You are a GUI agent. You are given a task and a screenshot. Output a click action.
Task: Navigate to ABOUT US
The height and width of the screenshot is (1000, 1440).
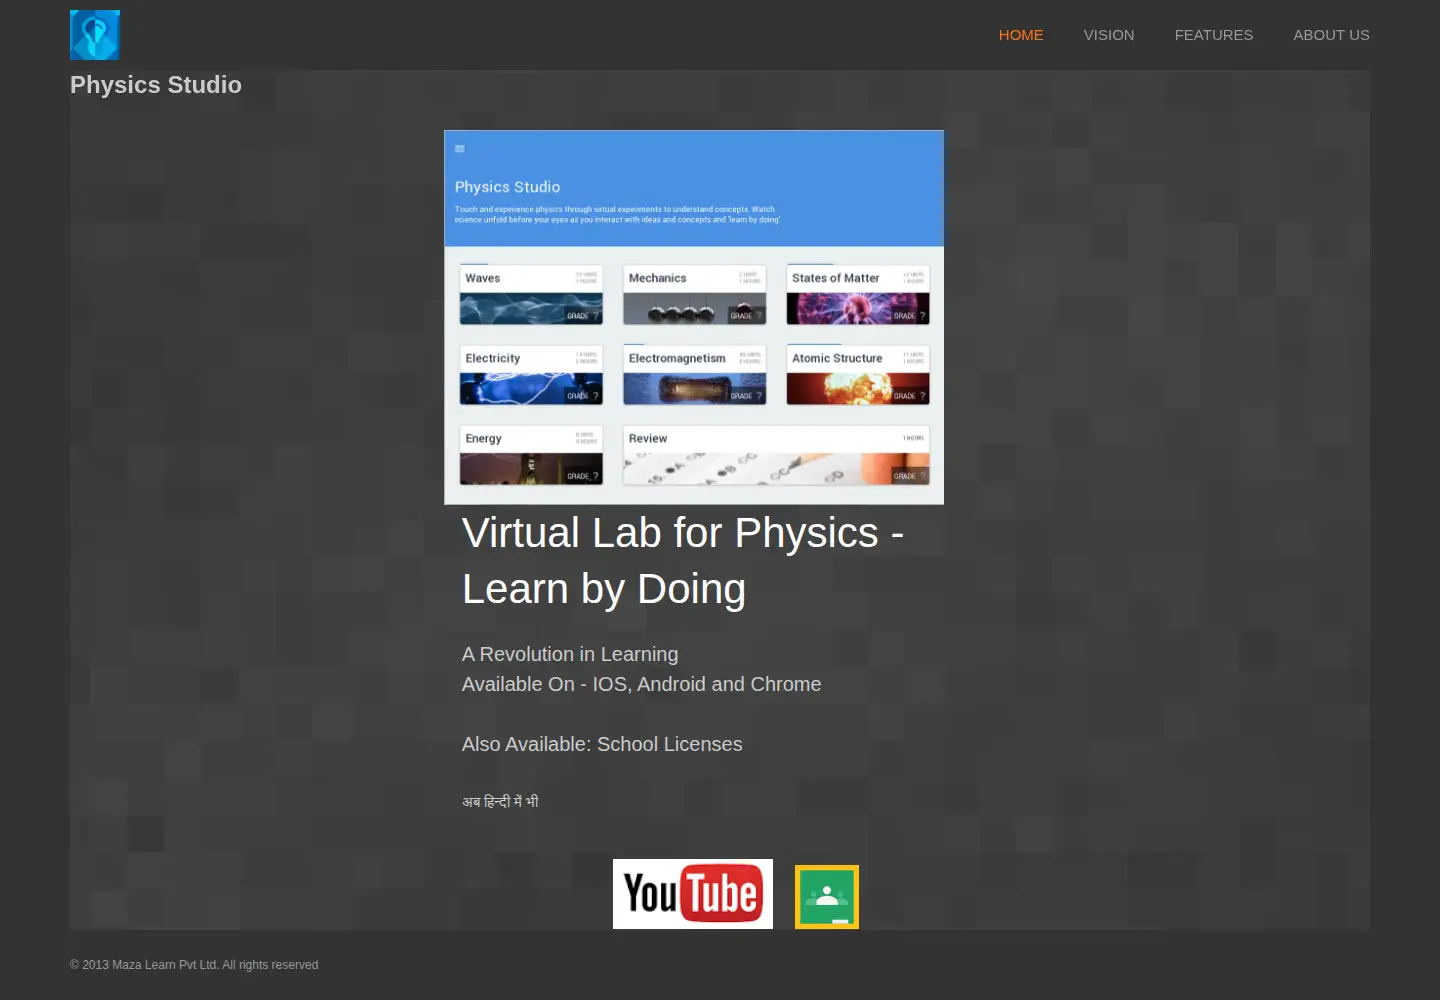tap(1331, 35)
